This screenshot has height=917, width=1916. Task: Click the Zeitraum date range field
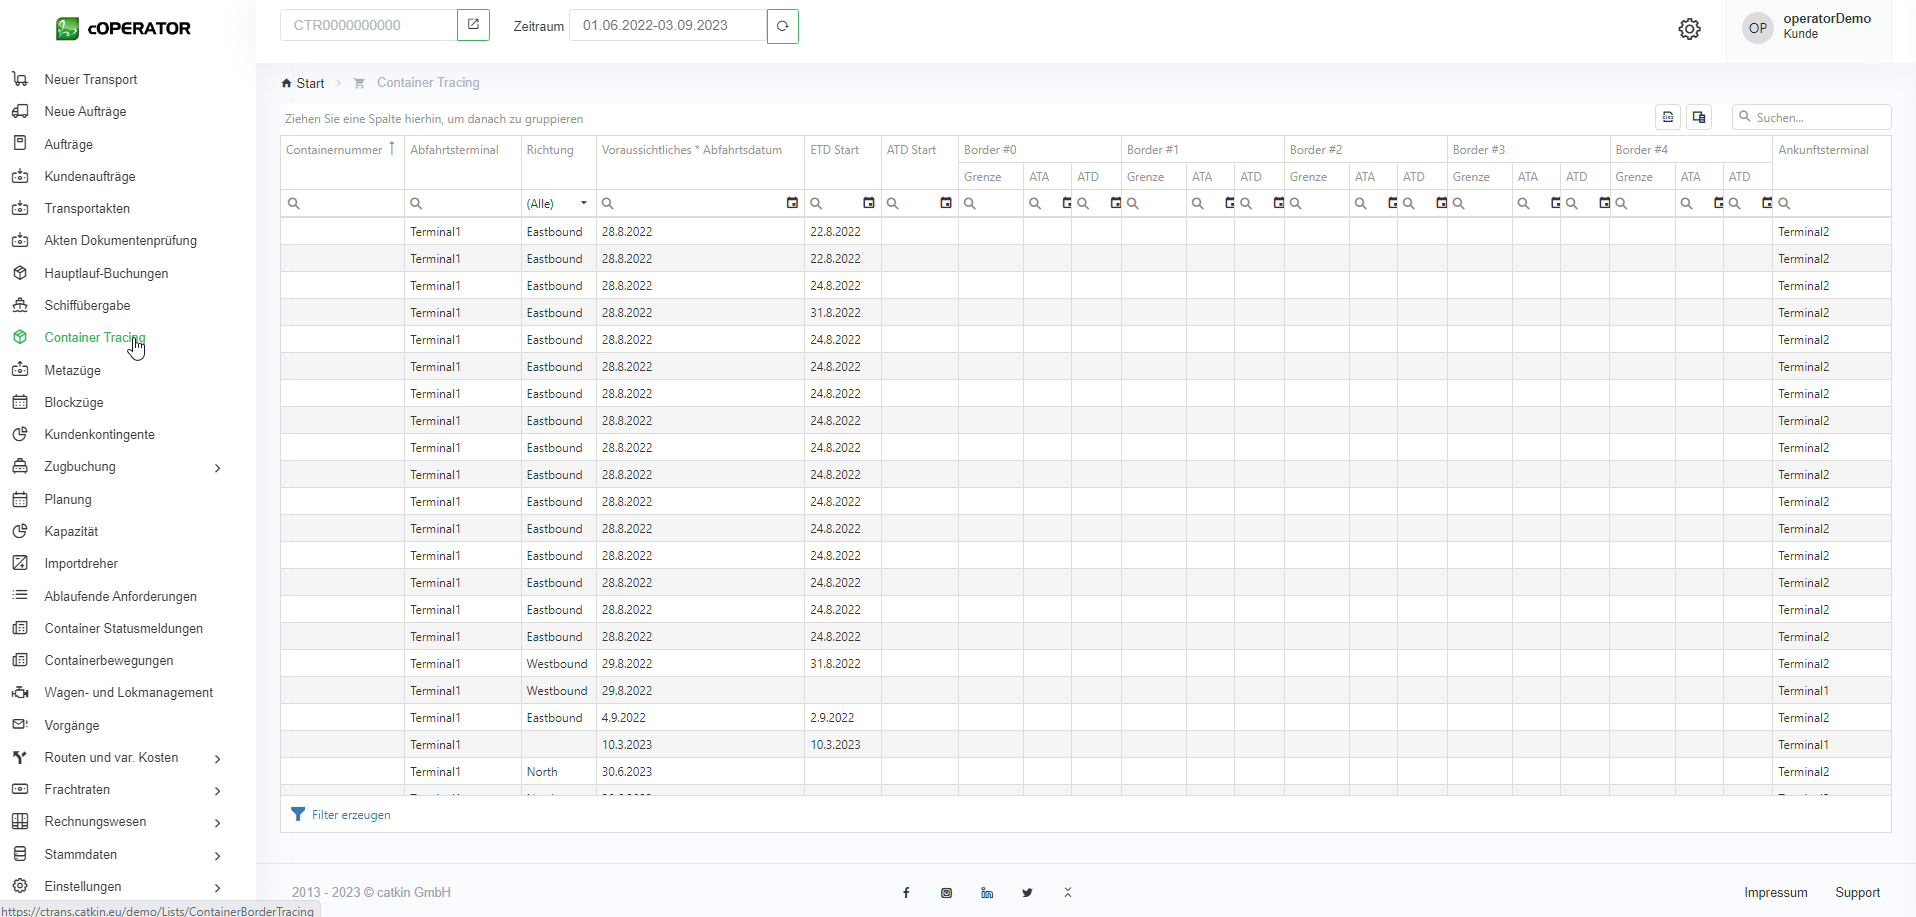pos(667,26)
